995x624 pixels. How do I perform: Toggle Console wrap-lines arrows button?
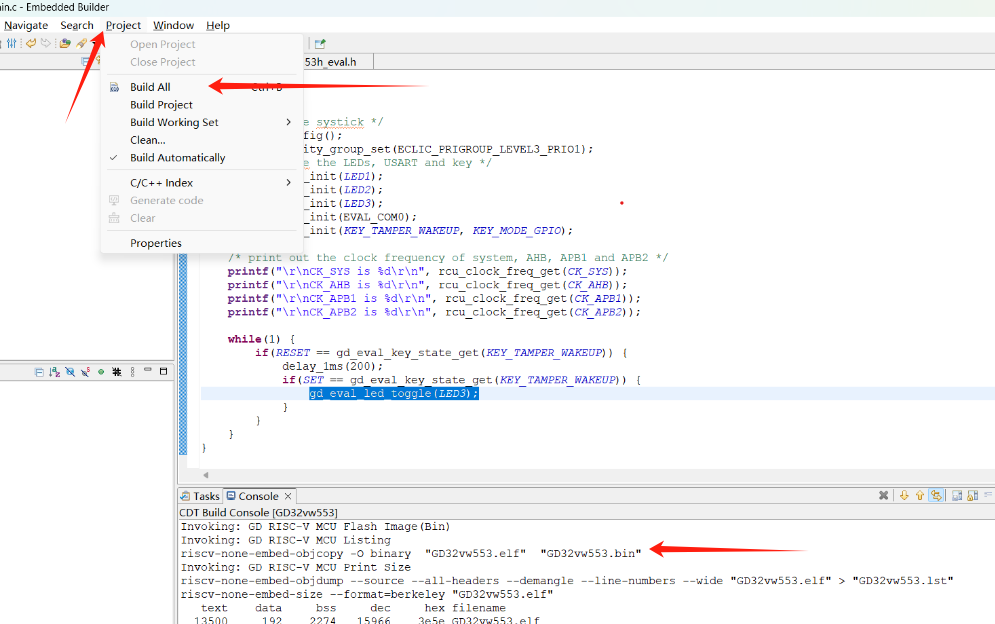[936, 496]
